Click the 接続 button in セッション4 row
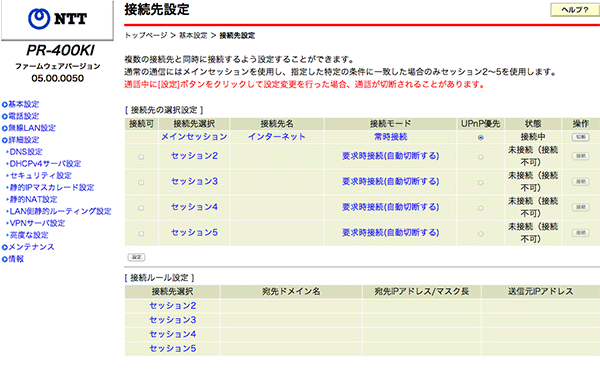 (x=580, y=207)
